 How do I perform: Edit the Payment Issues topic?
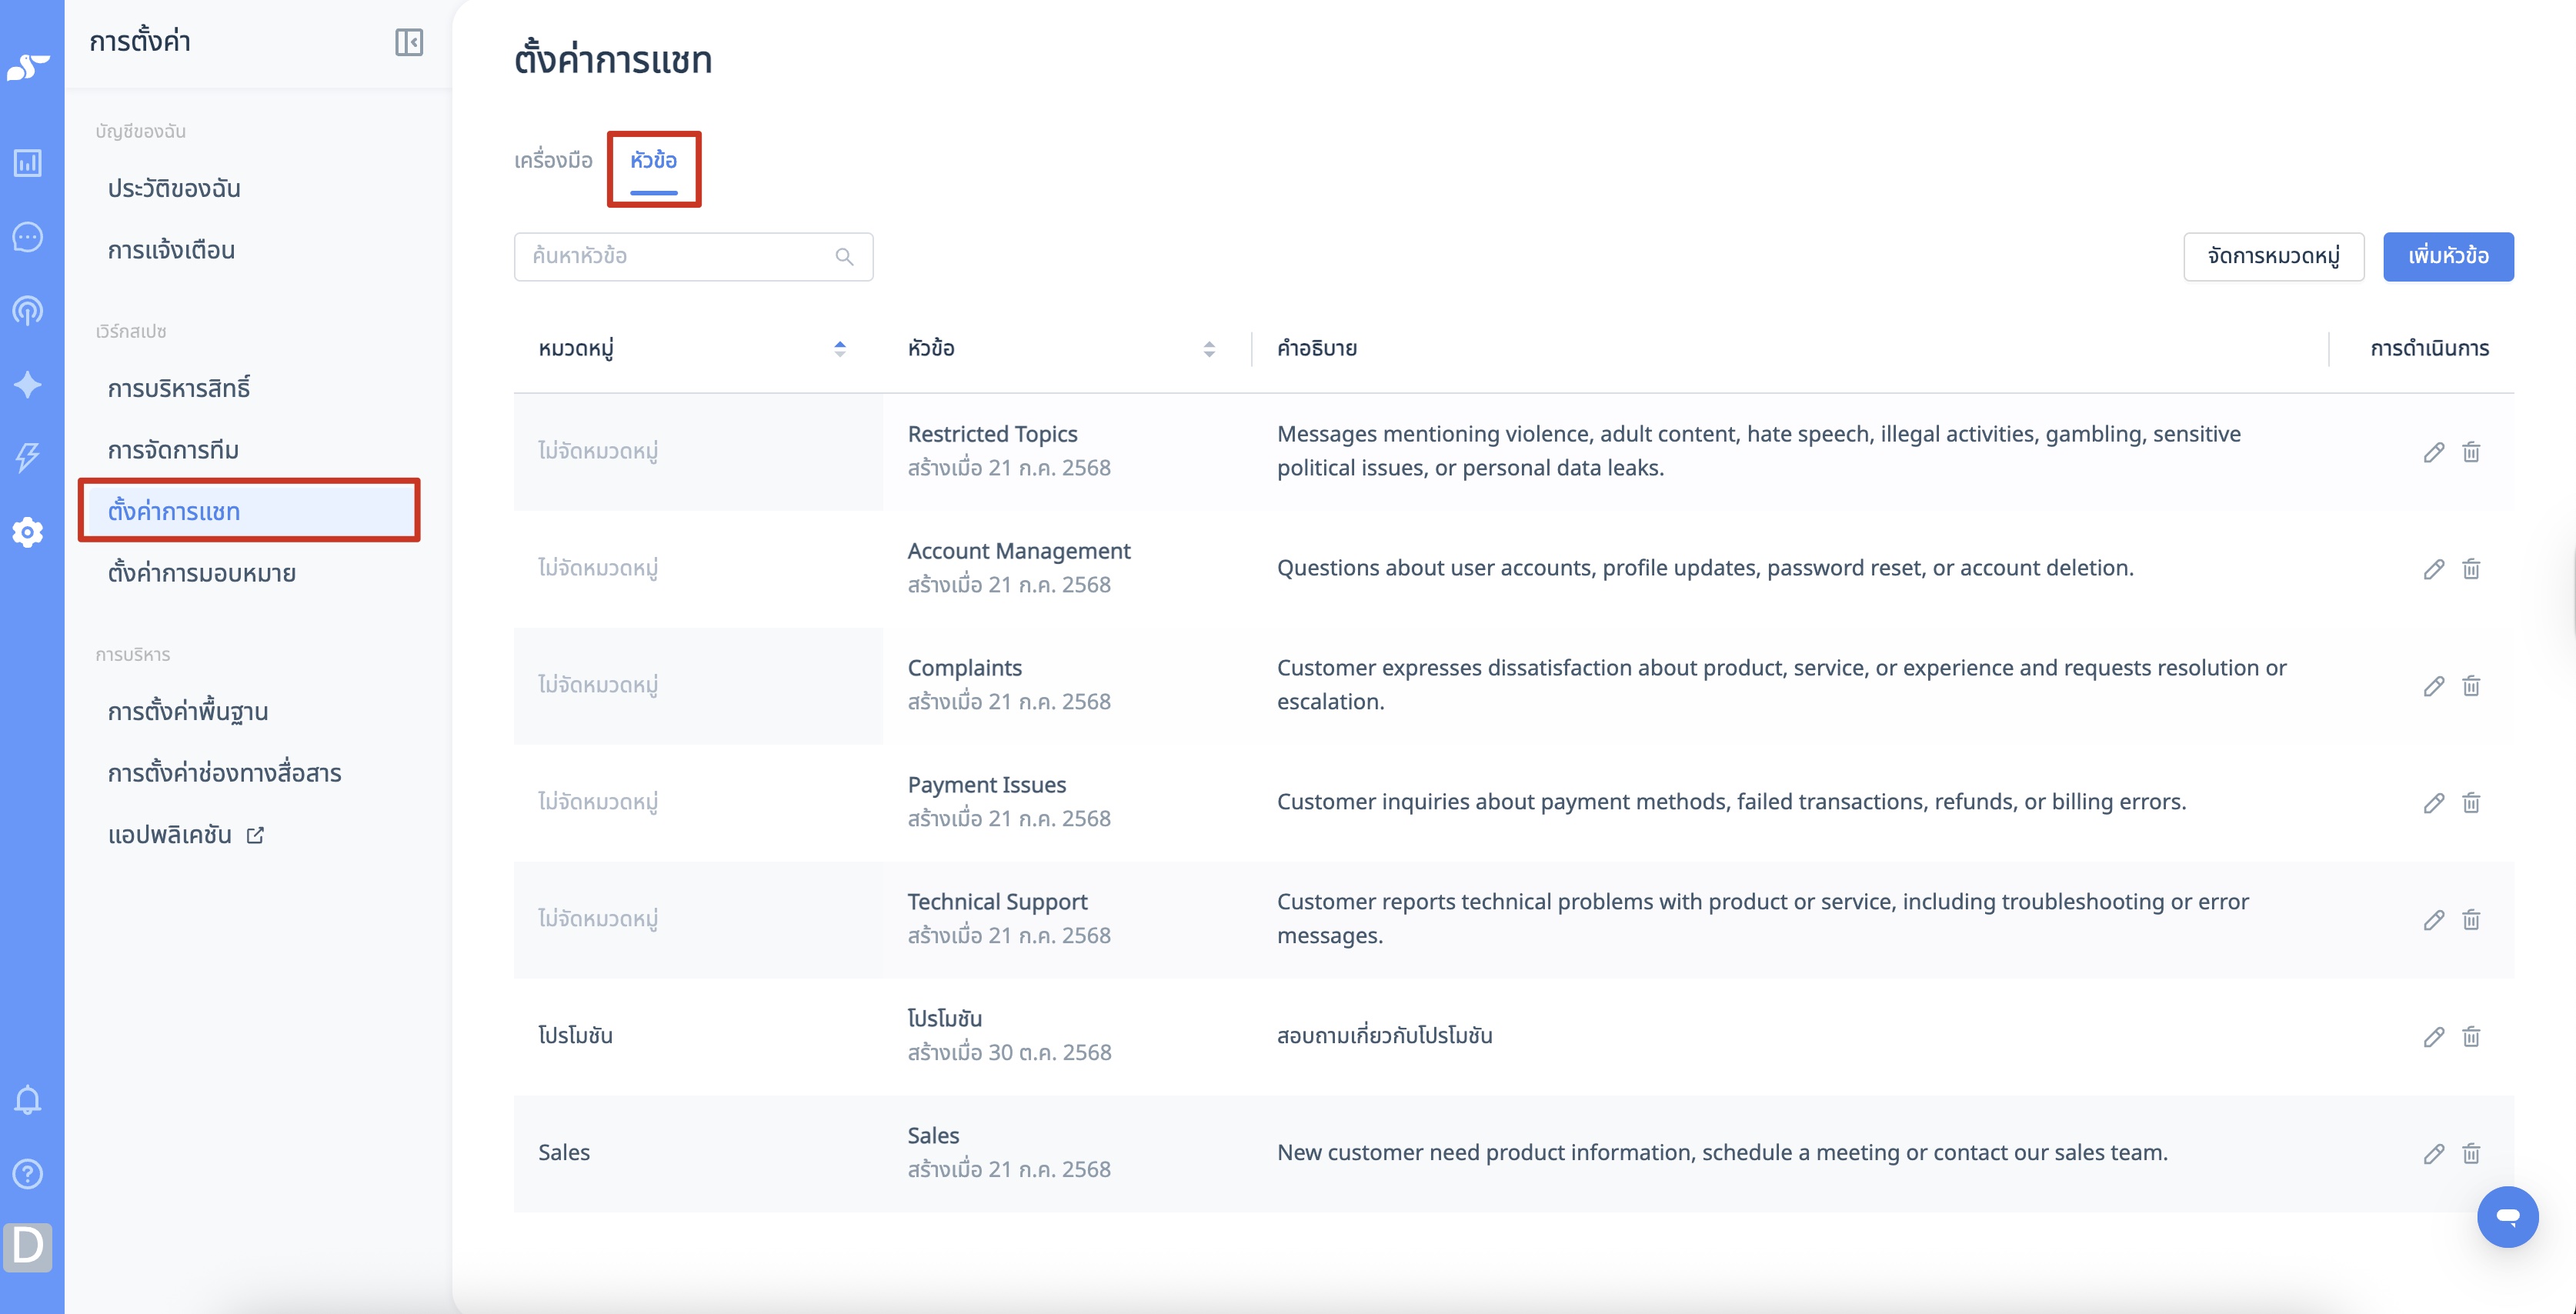(x=2433, y=803)
